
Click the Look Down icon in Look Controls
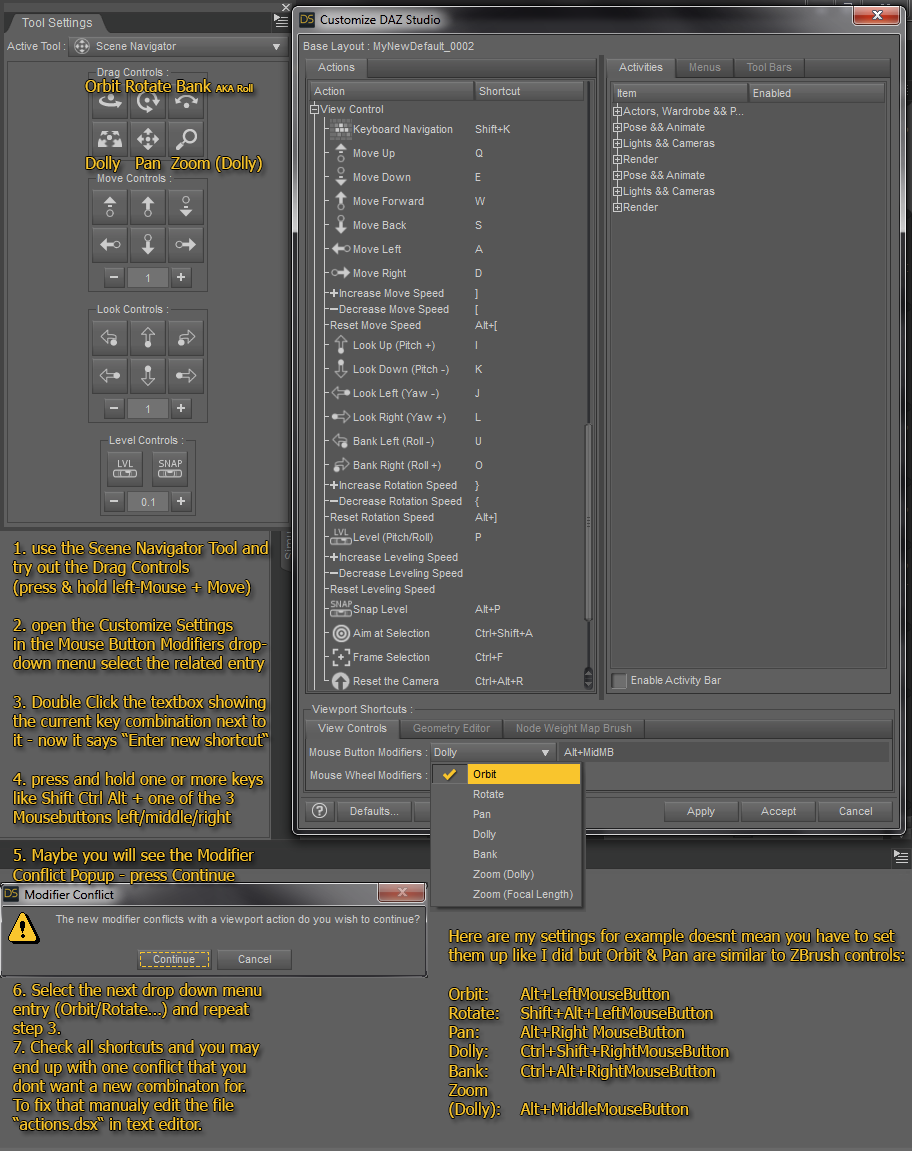148,376
